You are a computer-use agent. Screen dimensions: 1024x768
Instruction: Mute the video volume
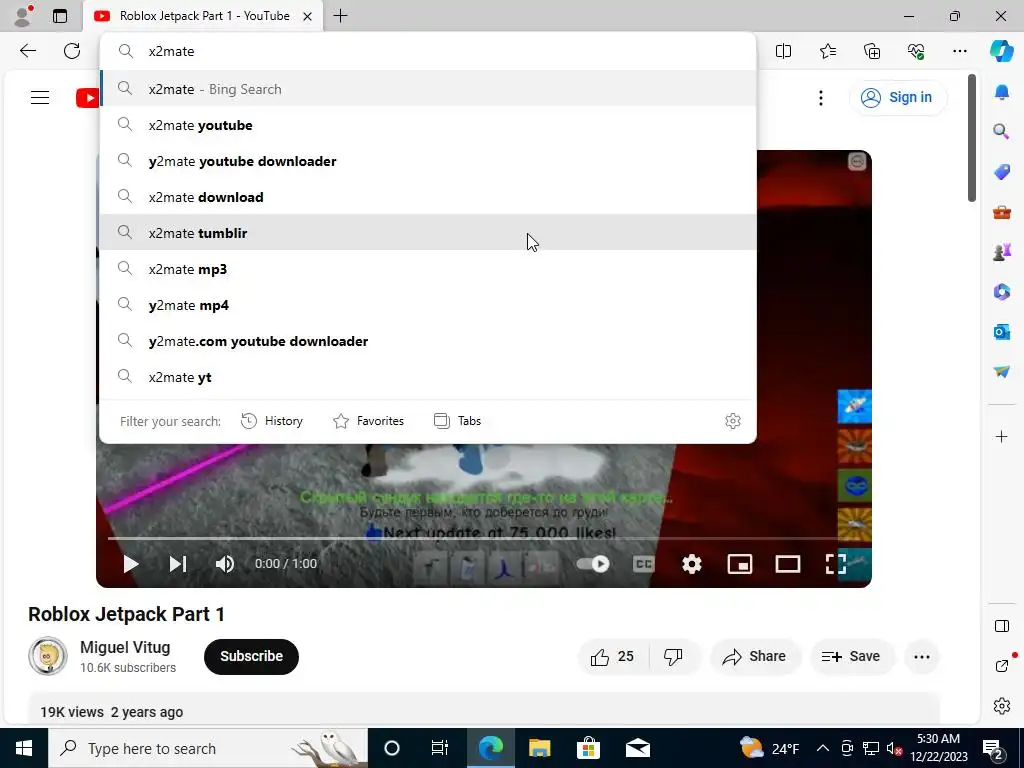[225, 564]
